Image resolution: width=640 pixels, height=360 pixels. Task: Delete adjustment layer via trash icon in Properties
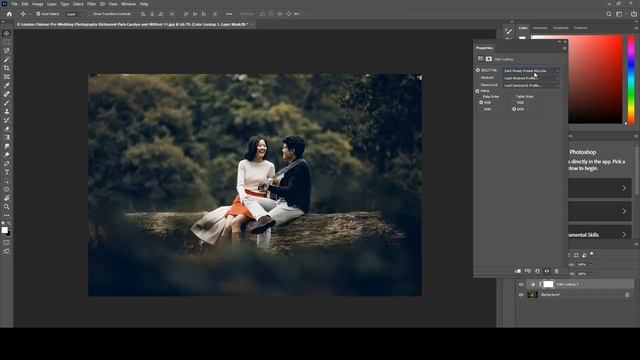click(556, 271)
